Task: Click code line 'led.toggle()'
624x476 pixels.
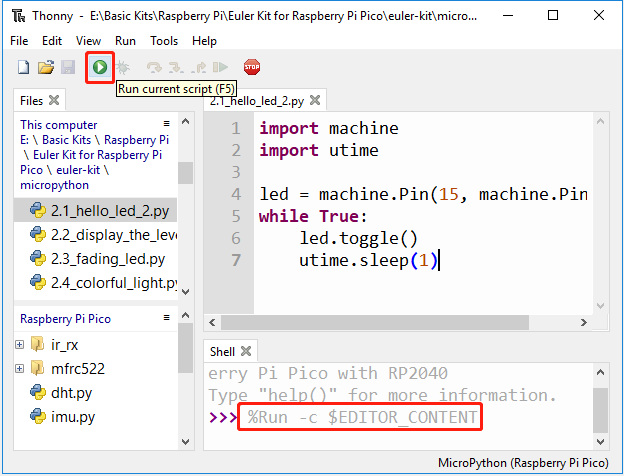Action: (358, 238)
